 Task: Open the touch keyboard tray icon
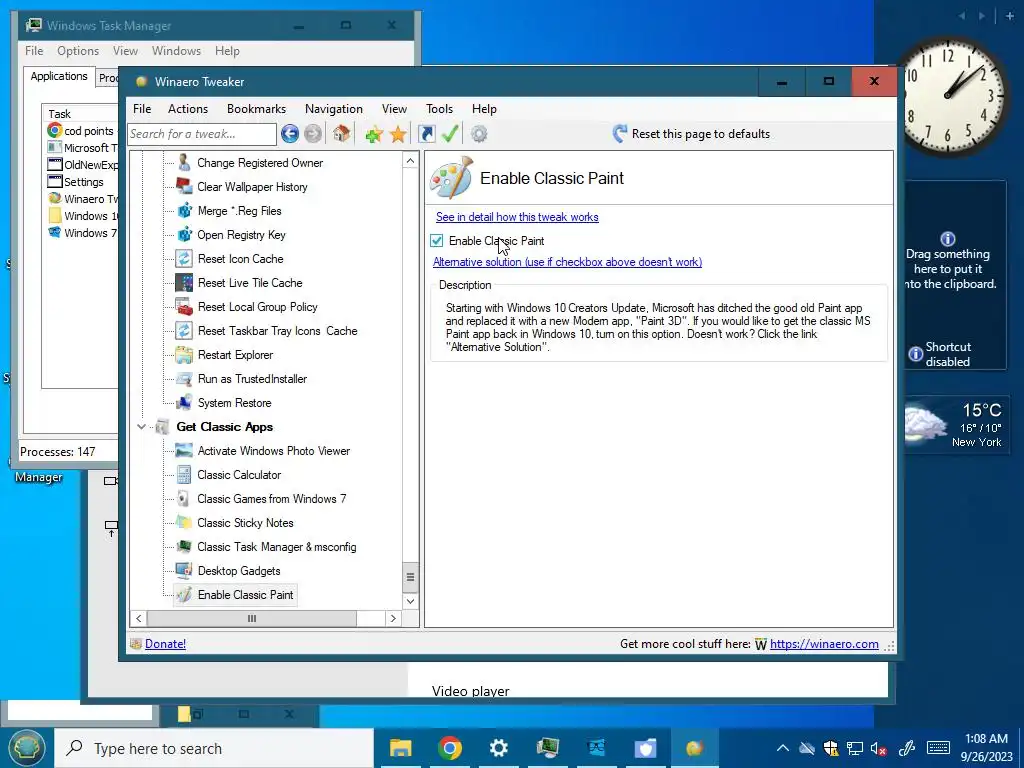click(938, 748)
